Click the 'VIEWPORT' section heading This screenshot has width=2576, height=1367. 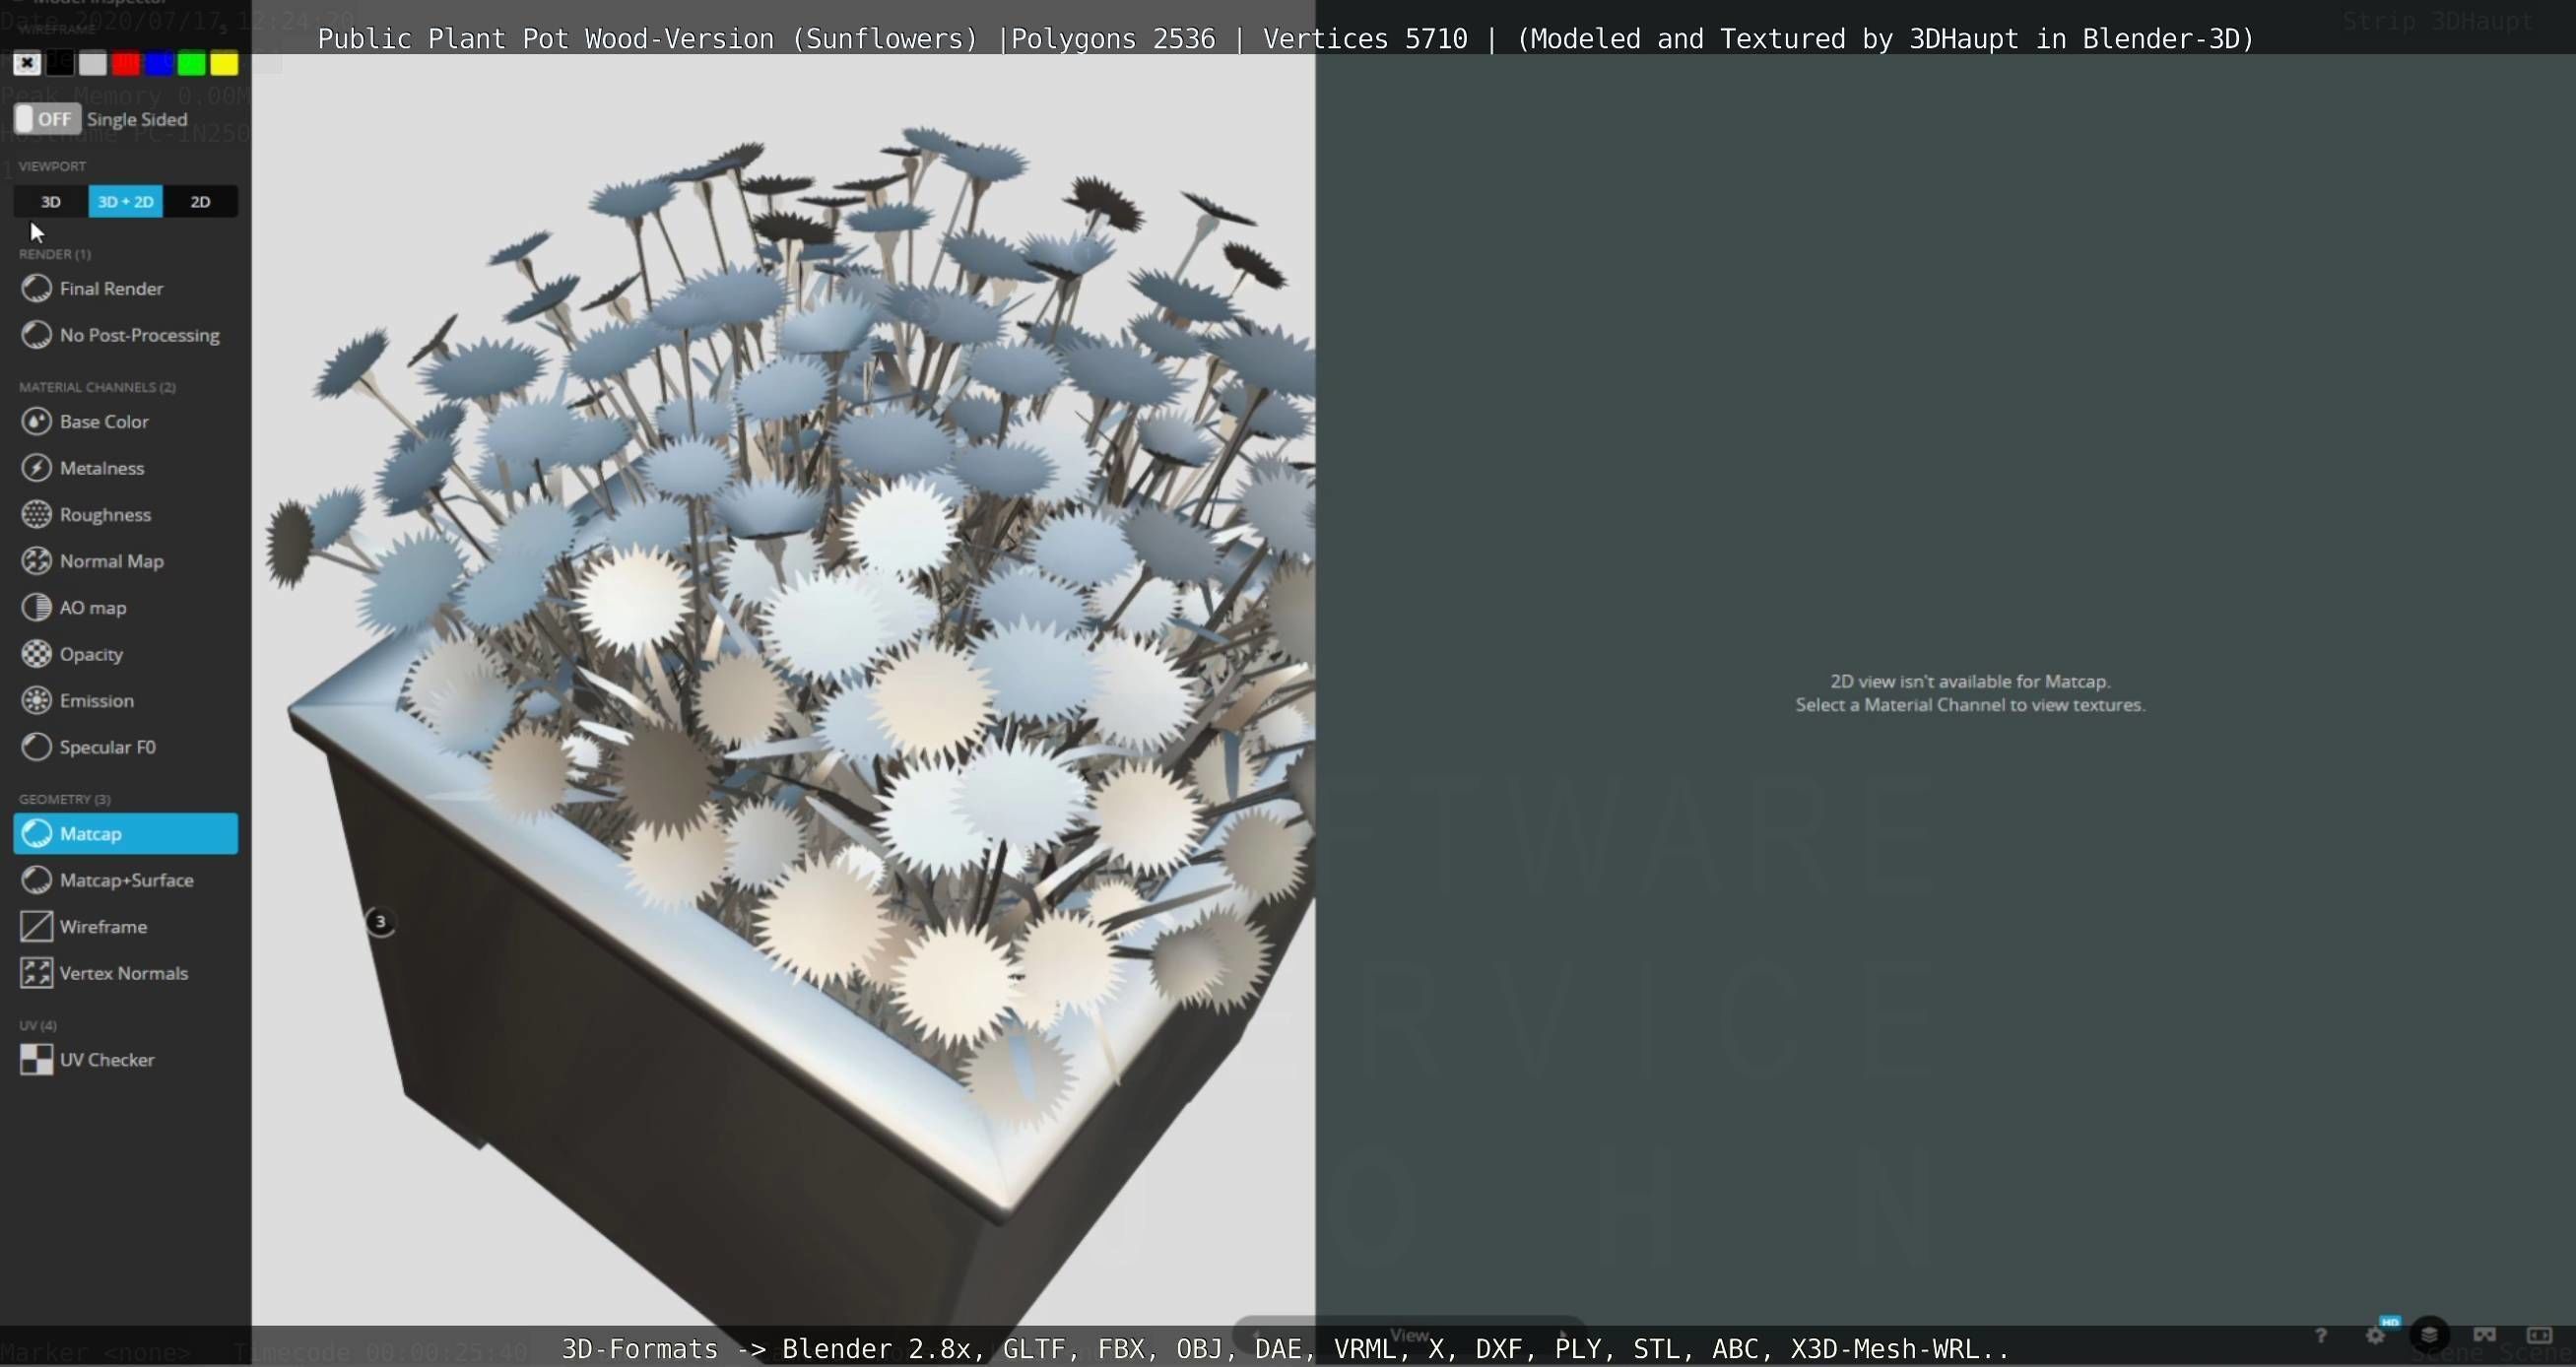(52, 166)
